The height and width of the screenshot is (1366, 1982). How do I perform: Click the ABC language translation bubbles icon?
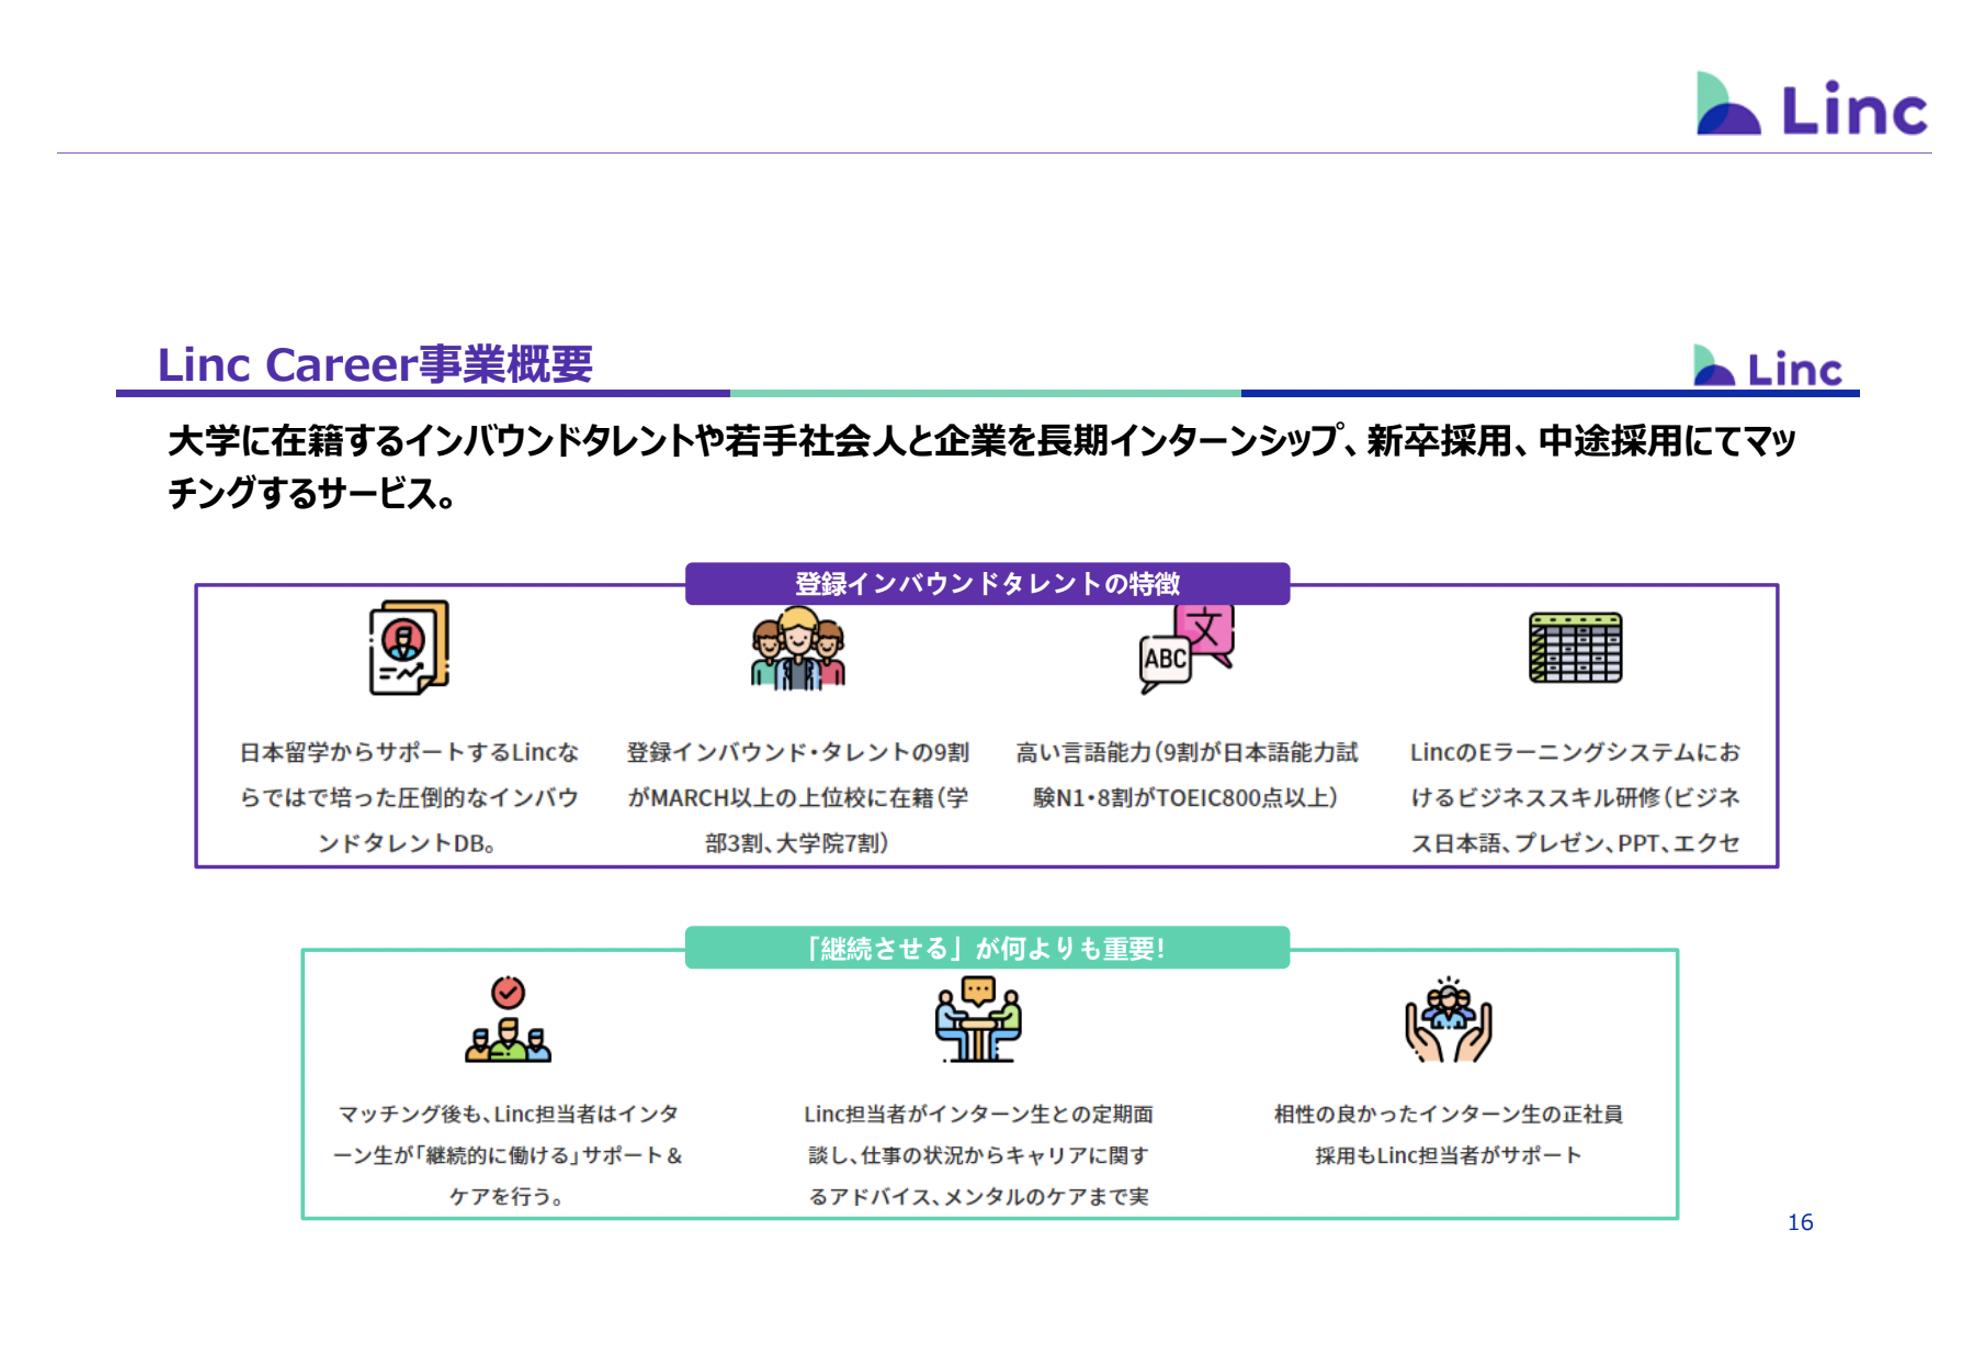click(1186, 648)
